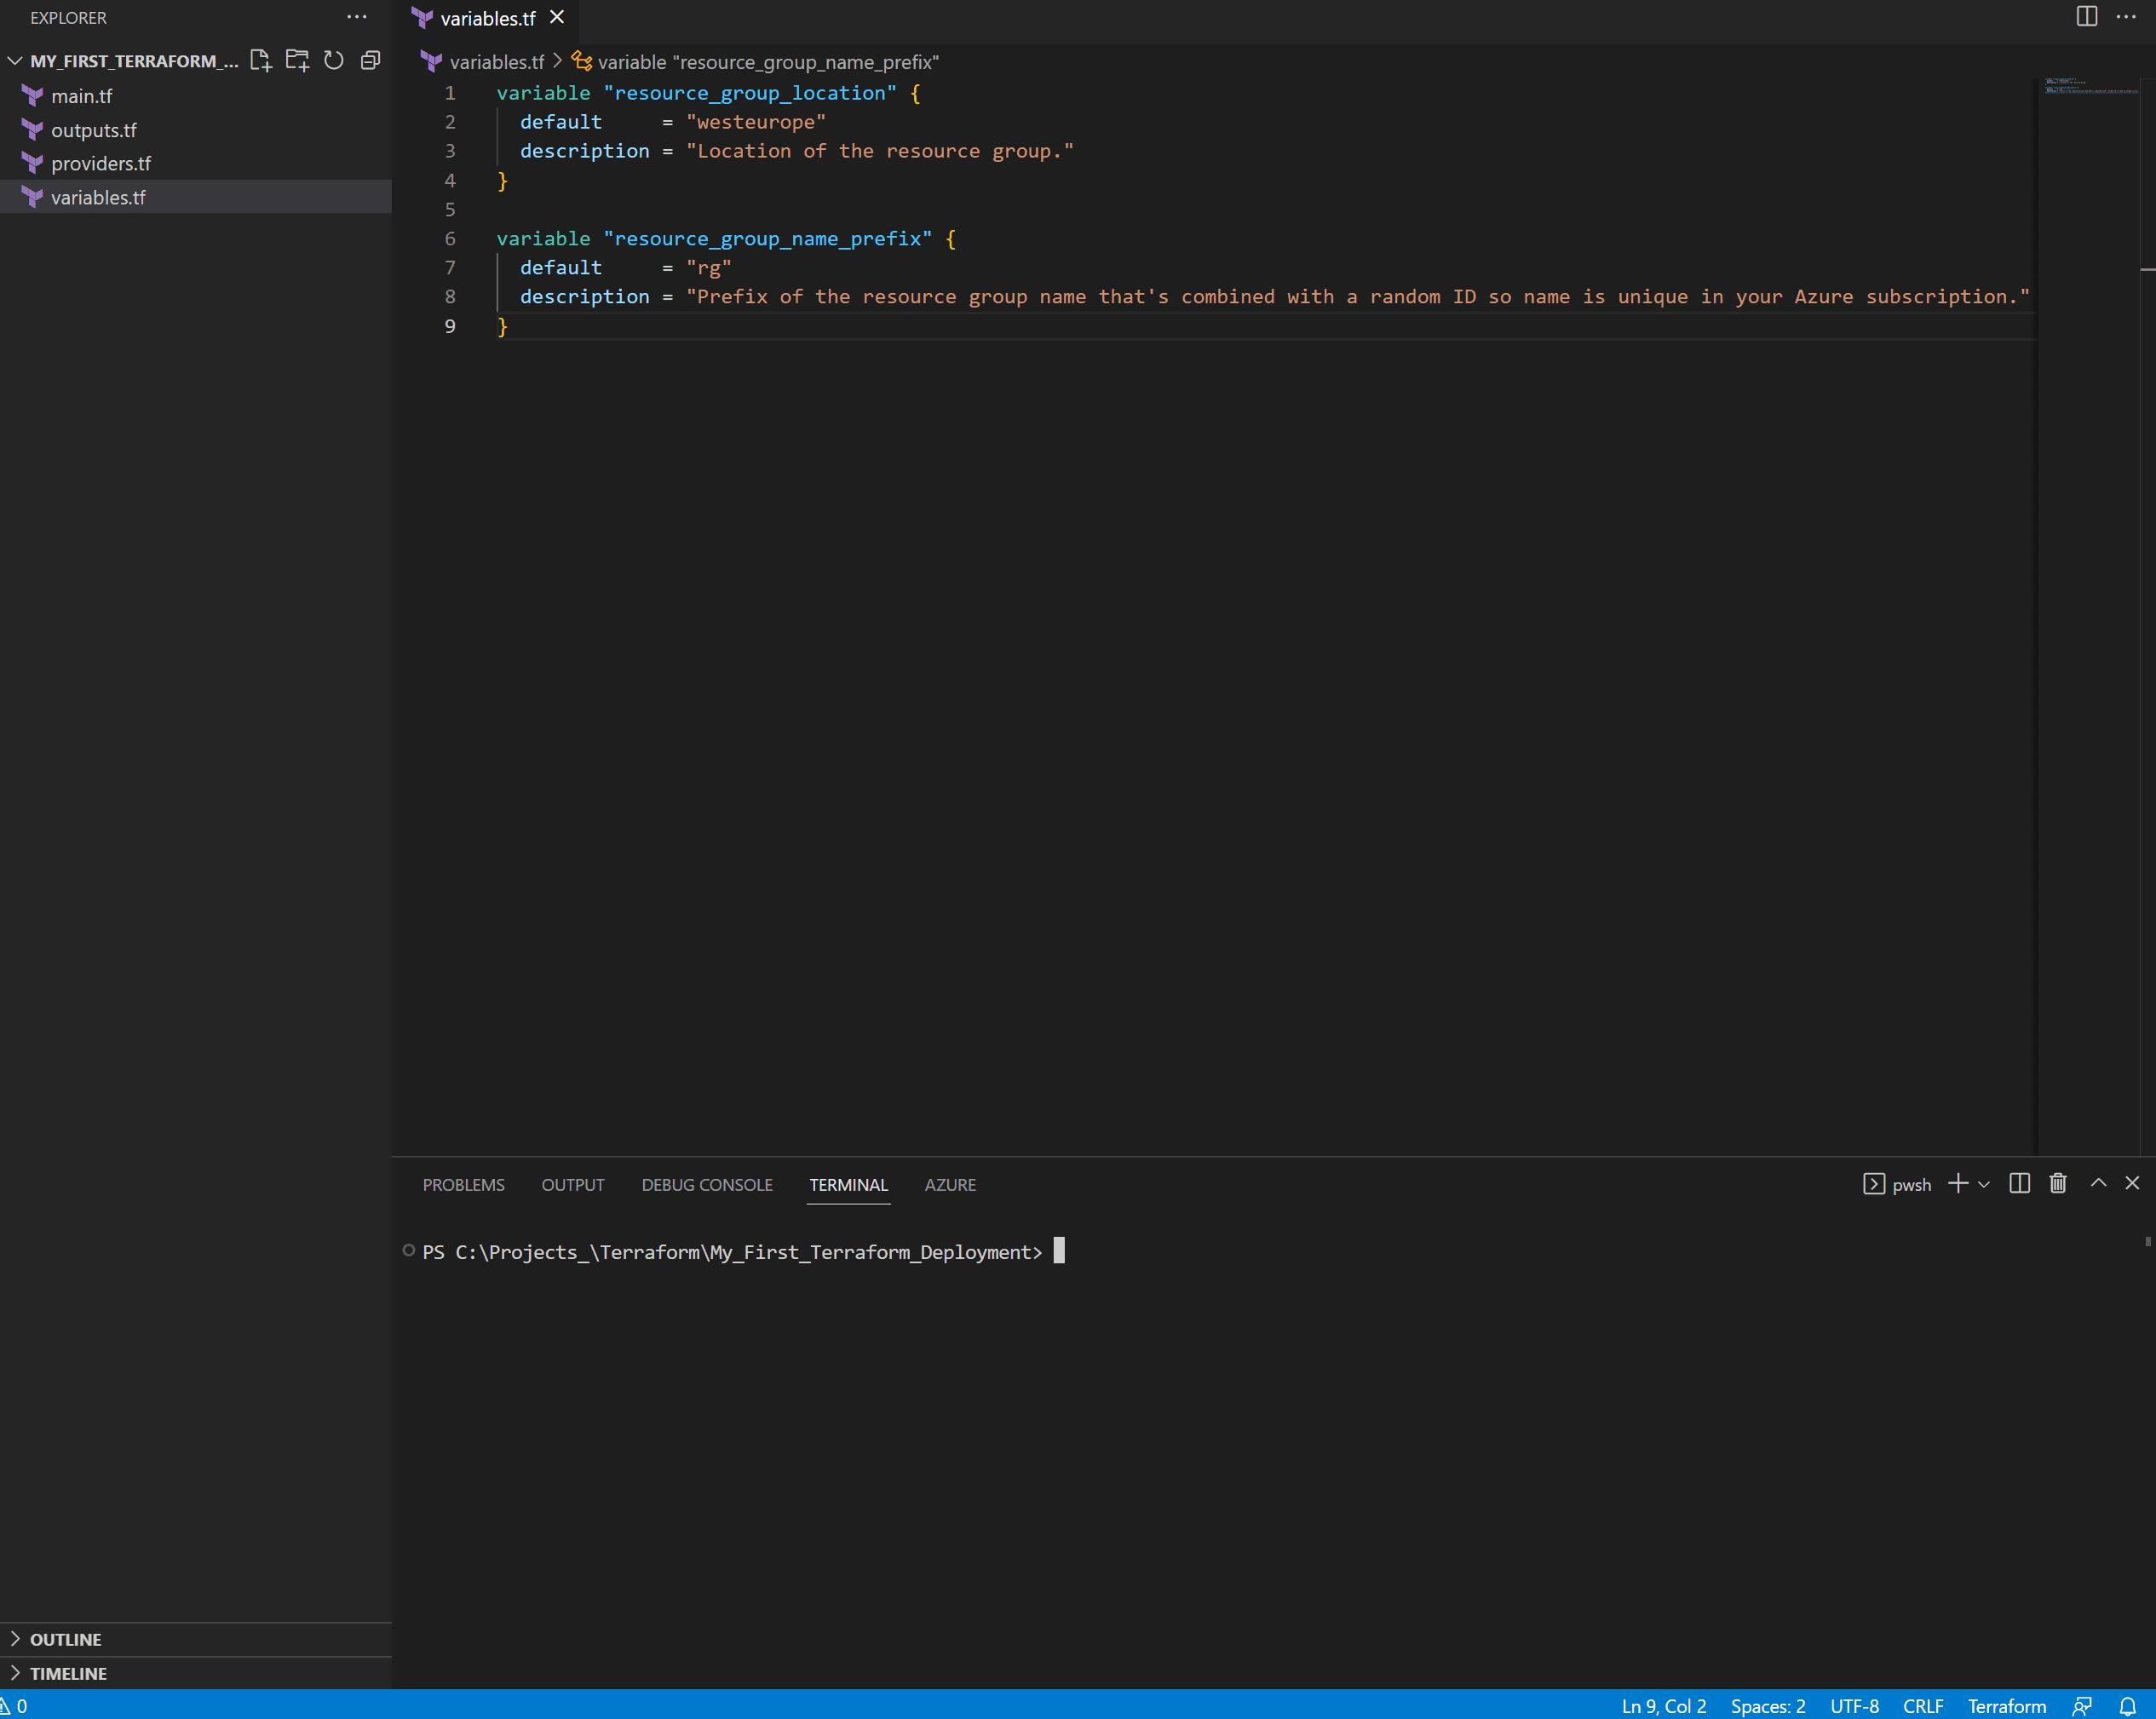Click the new terminal button in terminal panel
Image resolution: width=2156 pixels, height=1719 pixels.
pos(1959,1184)
